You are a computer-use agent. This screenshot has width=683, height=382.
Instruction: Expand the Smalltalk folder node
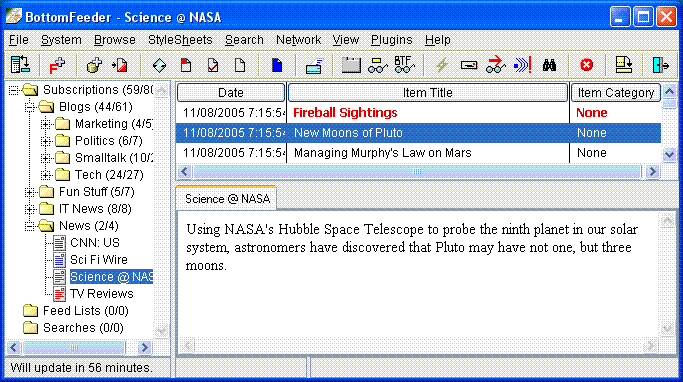click(x=46, y=158)
